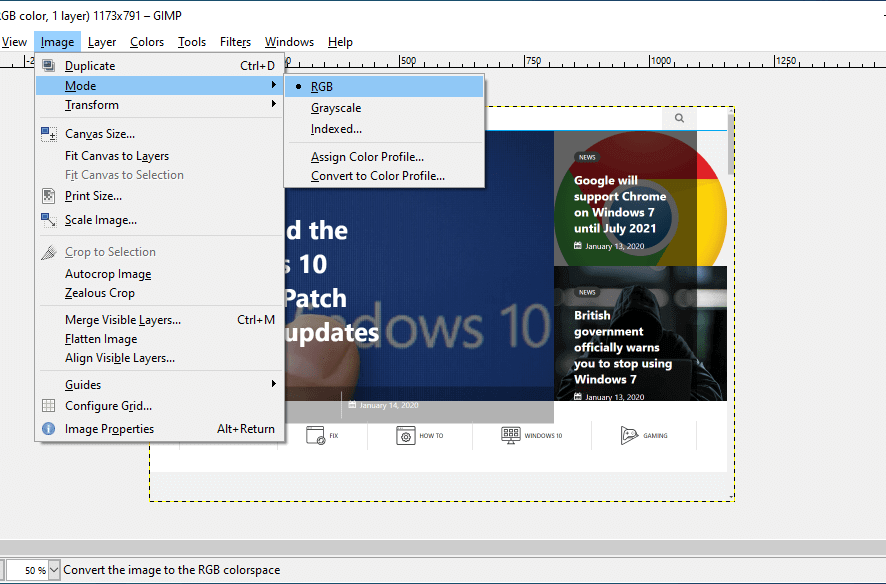This screenshot has height=584, width=886.
Task: Select Align Visible Layers...
Action: point(159,358)
